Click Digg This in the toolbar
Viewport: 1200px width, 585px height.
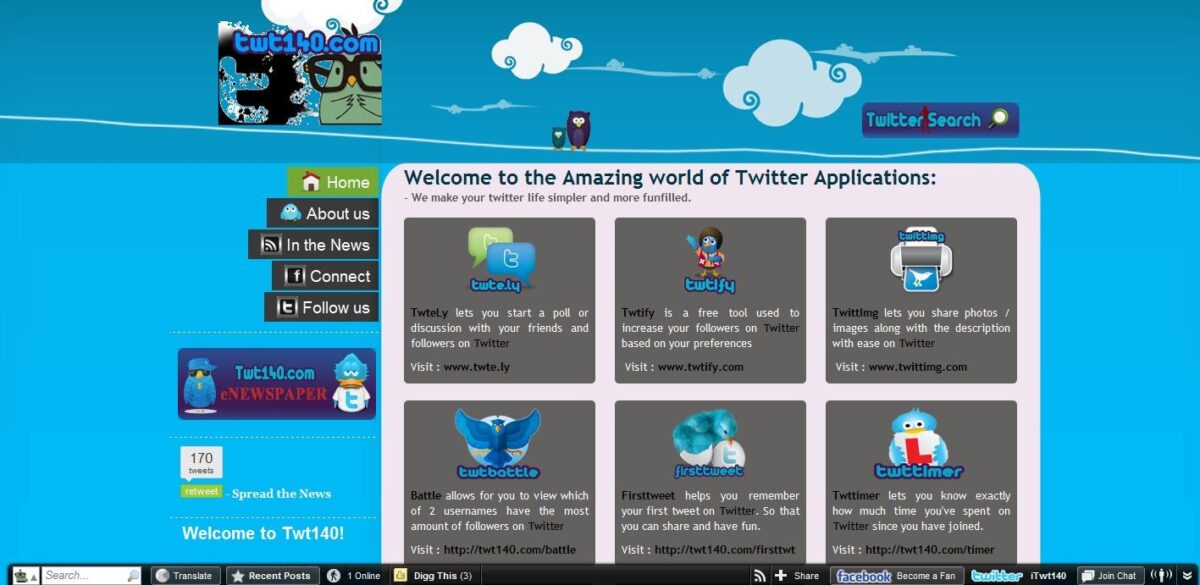coord(433,576)
